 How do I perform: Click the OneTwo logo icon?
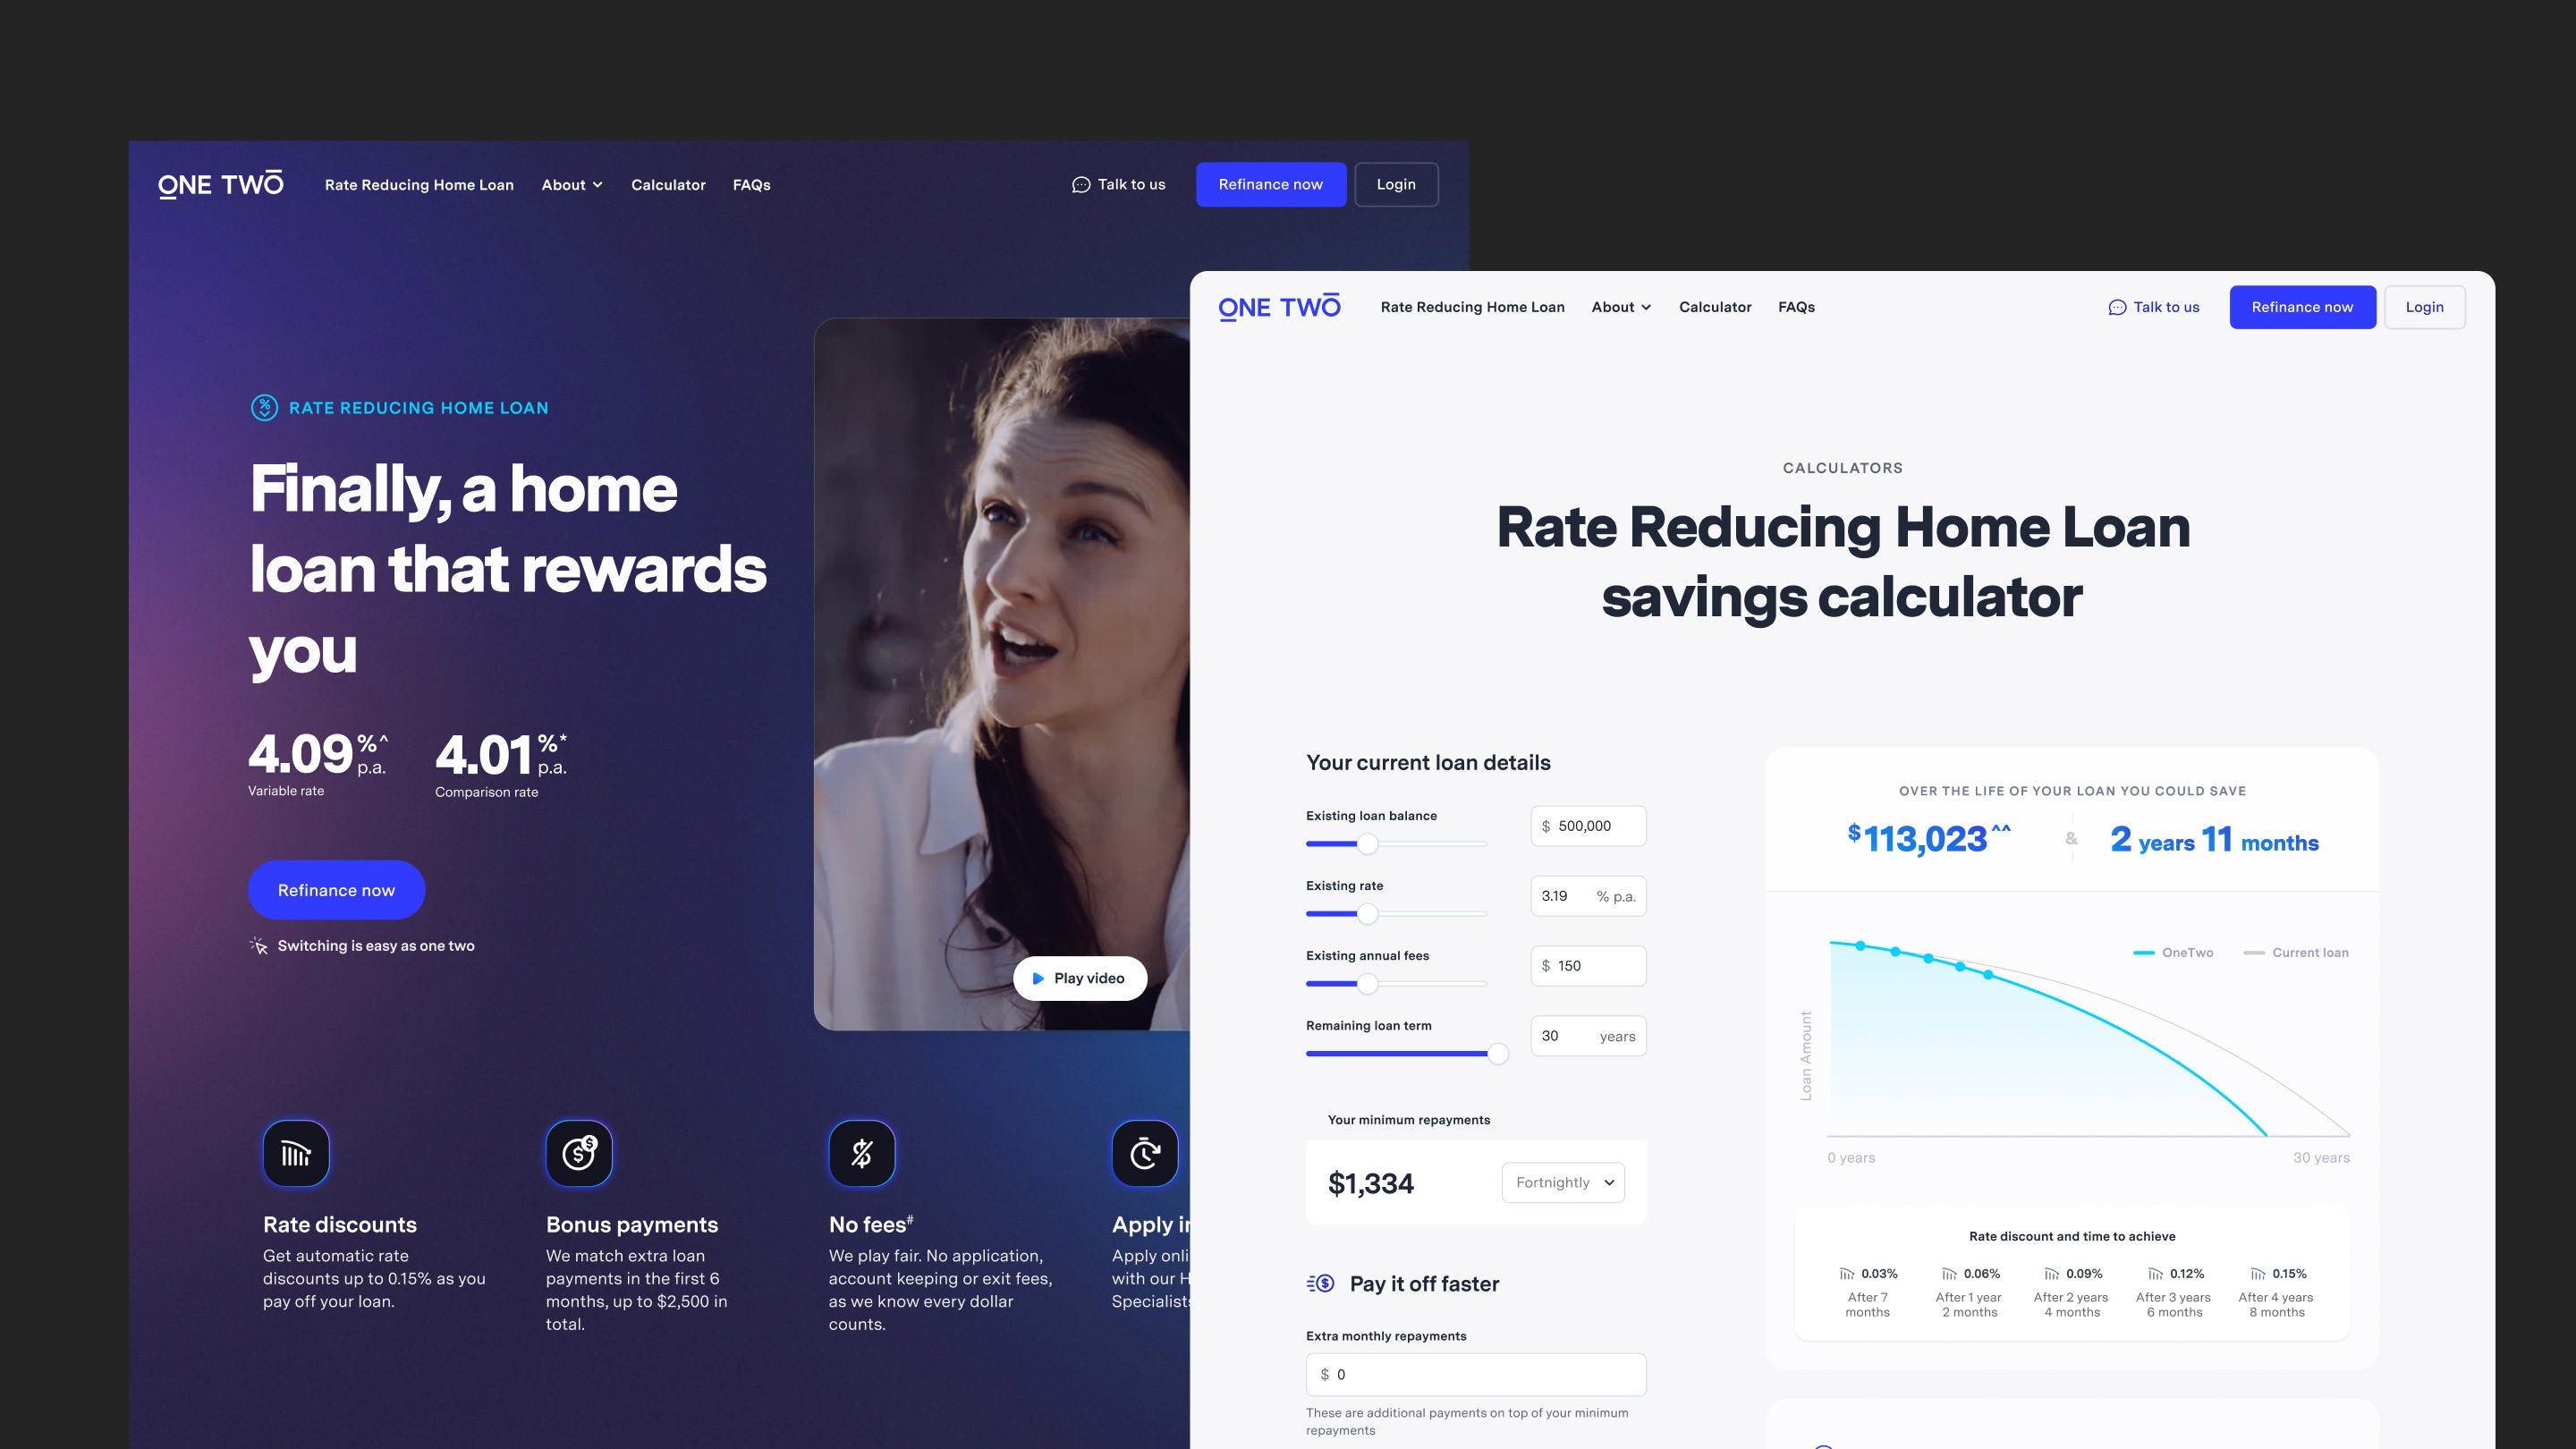(x=221, y=184)
